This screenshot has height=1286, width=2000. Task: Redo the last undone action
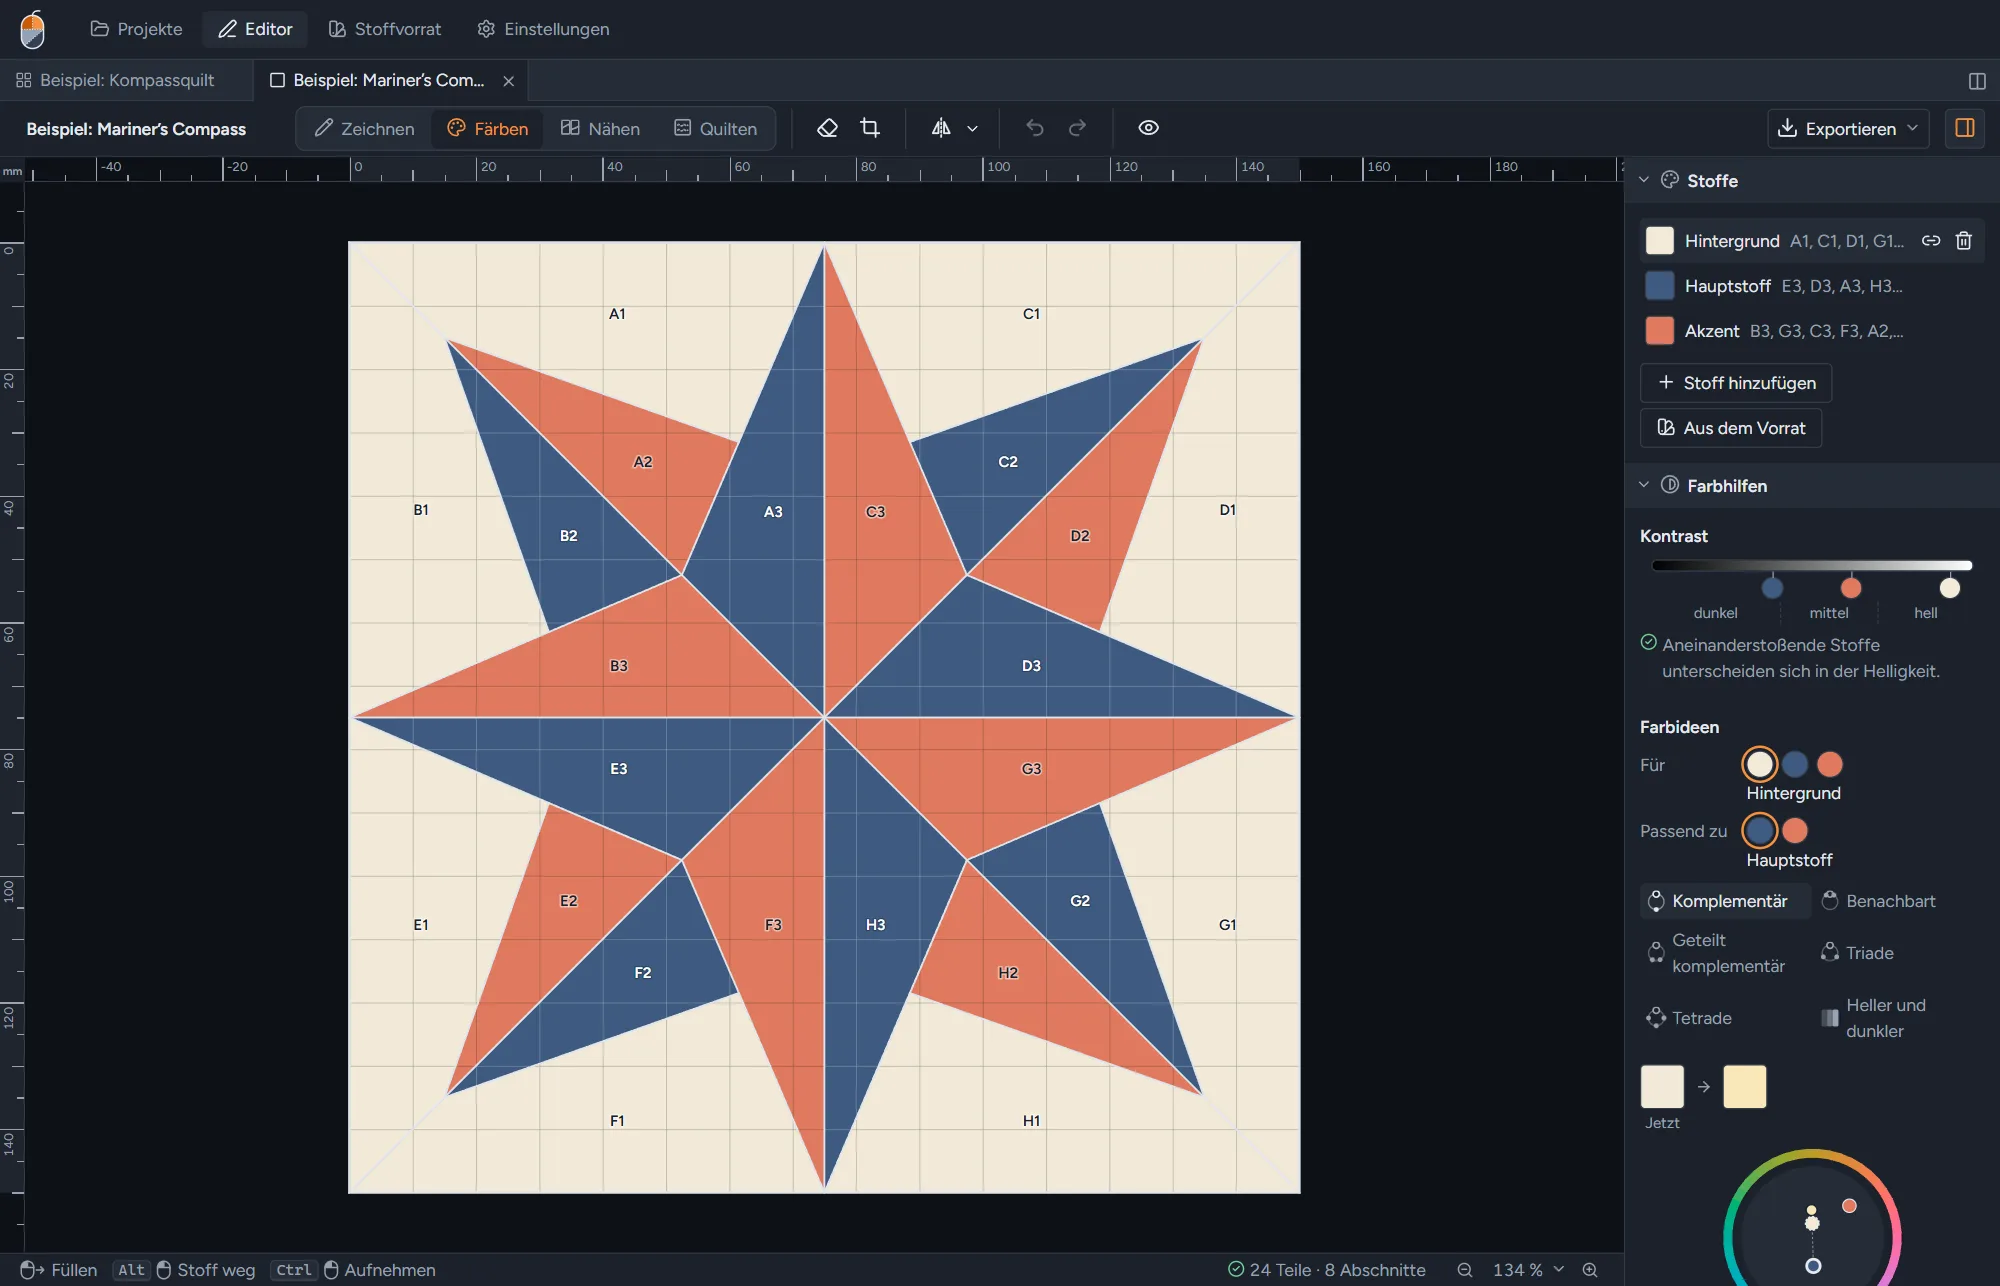point(1077,128)
